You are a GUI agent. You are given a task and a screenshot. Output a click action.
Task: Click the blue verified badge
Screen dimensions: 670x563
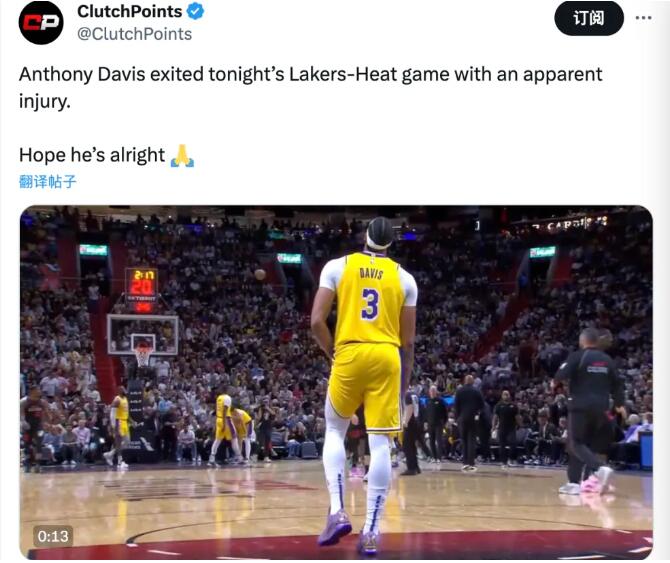tap(197, 12)
